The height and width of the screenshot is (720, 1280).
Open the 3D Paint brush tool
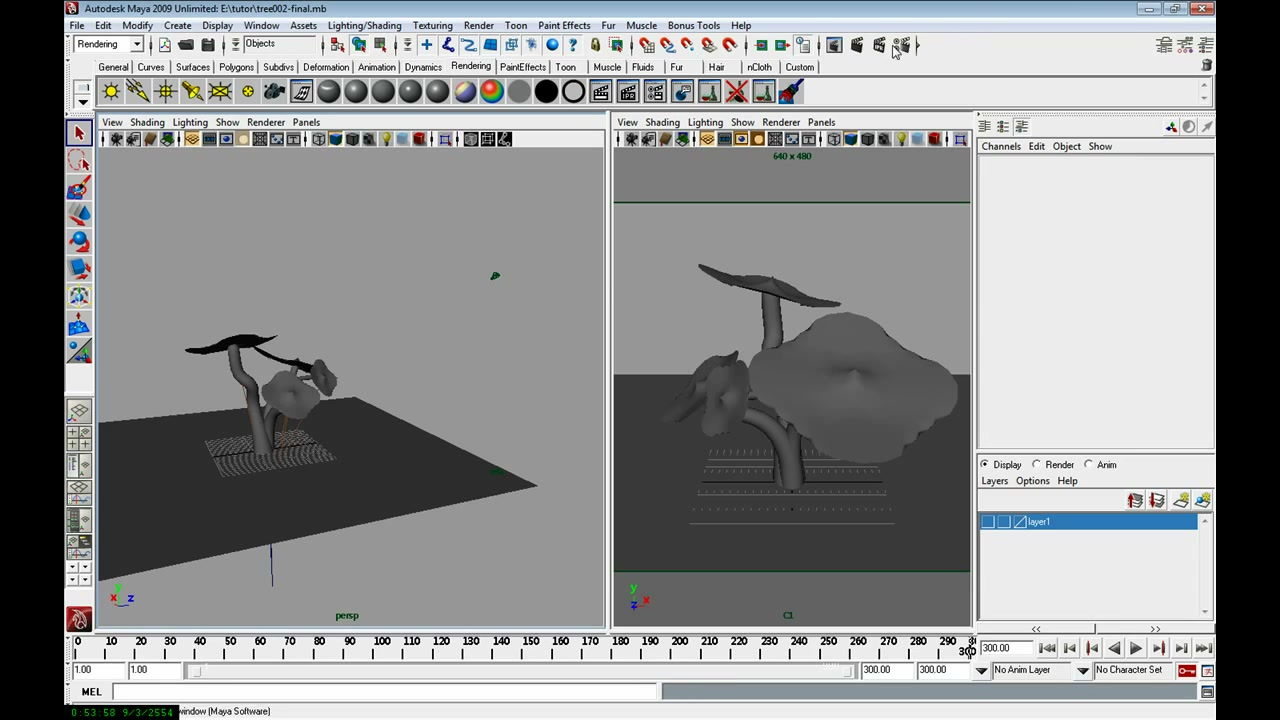tap(791, 92)
